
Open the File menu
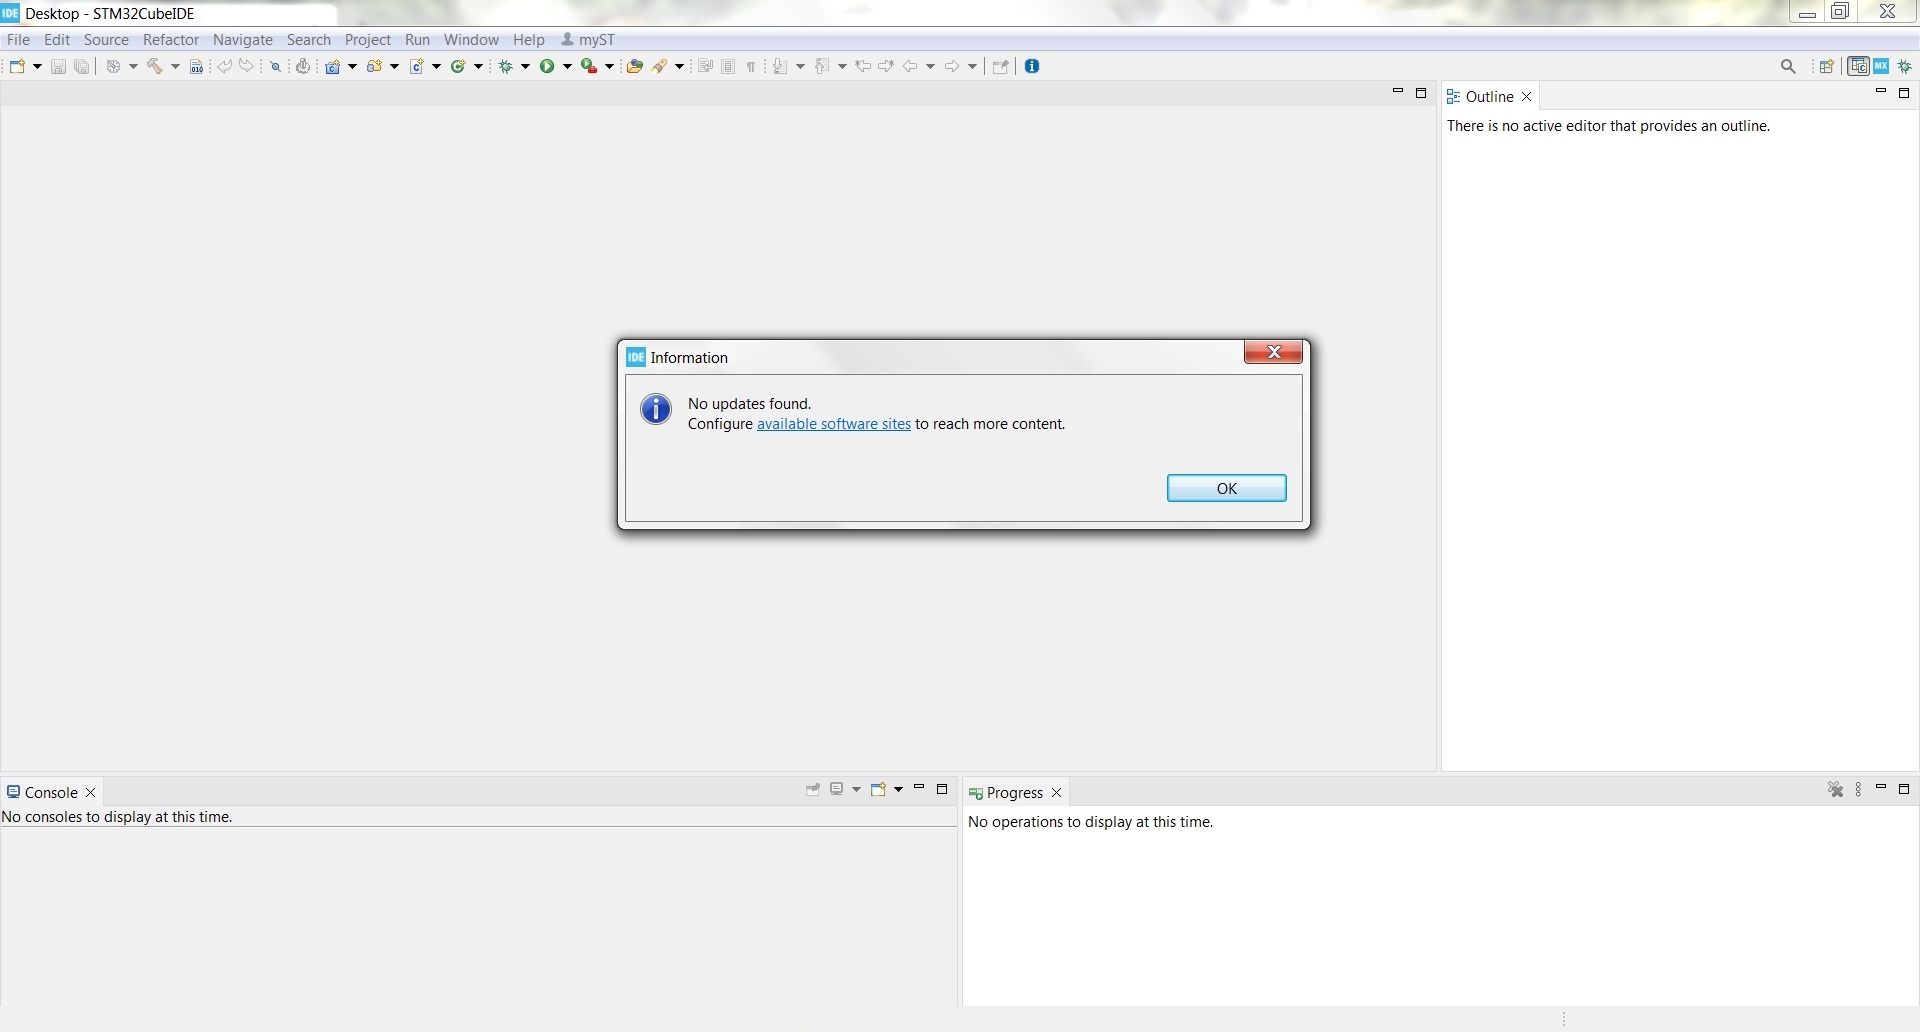(x=18, y=40)
